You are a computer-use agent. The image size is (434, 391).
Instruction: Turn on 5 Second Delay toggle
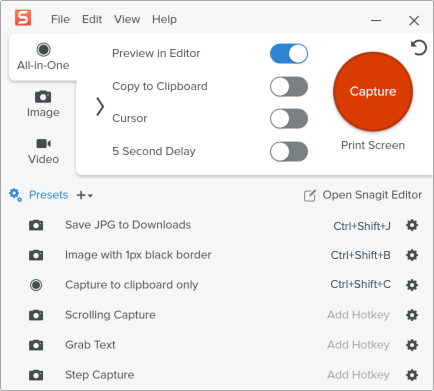click(x=289, y=152)
